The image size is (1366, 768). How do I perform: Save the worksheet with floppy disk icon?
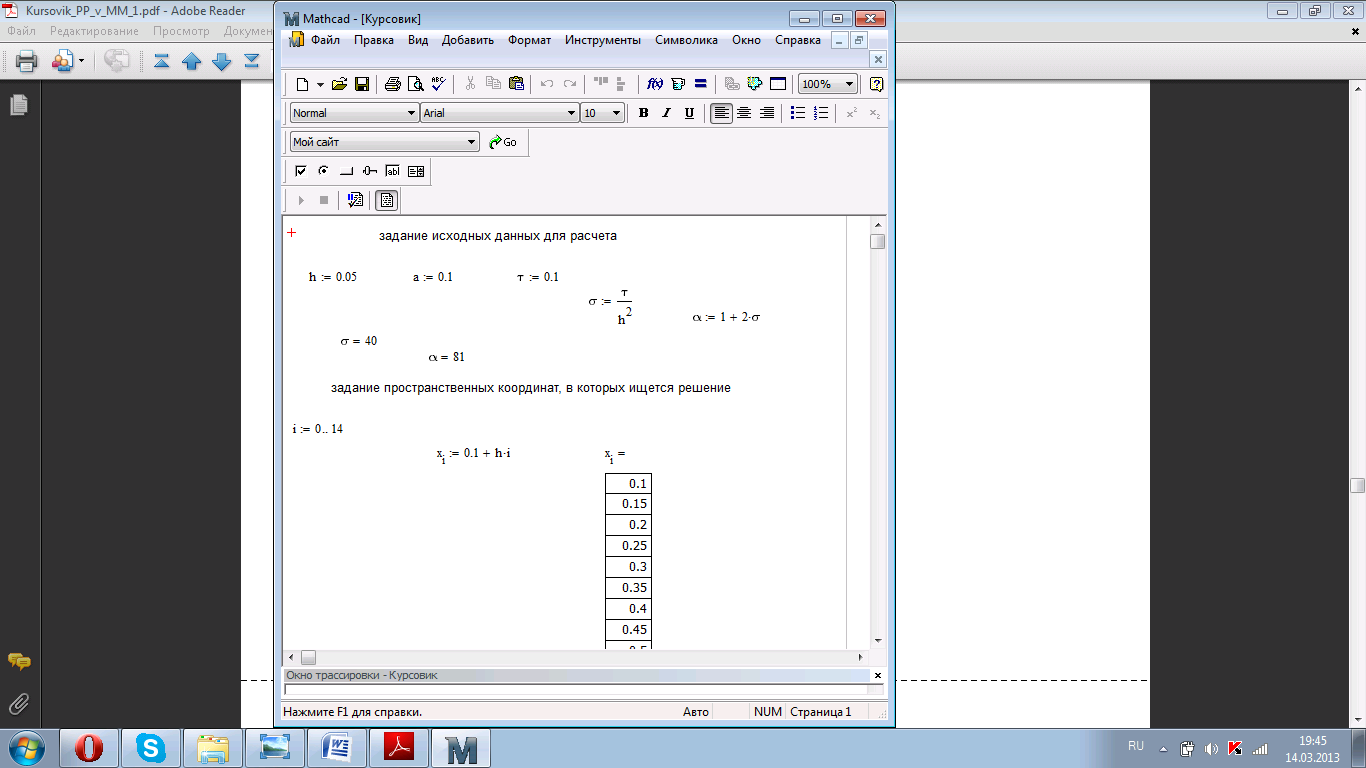[x=362, y=84]
